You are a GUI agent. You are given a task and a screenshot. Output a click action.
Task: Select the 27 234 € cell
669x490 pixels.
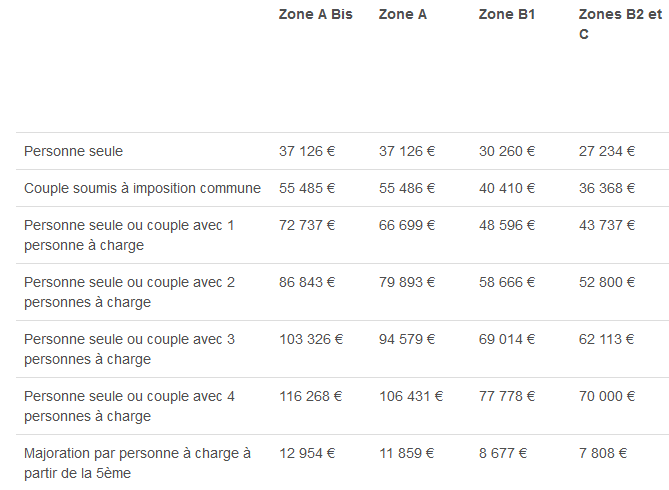(607, 151)
